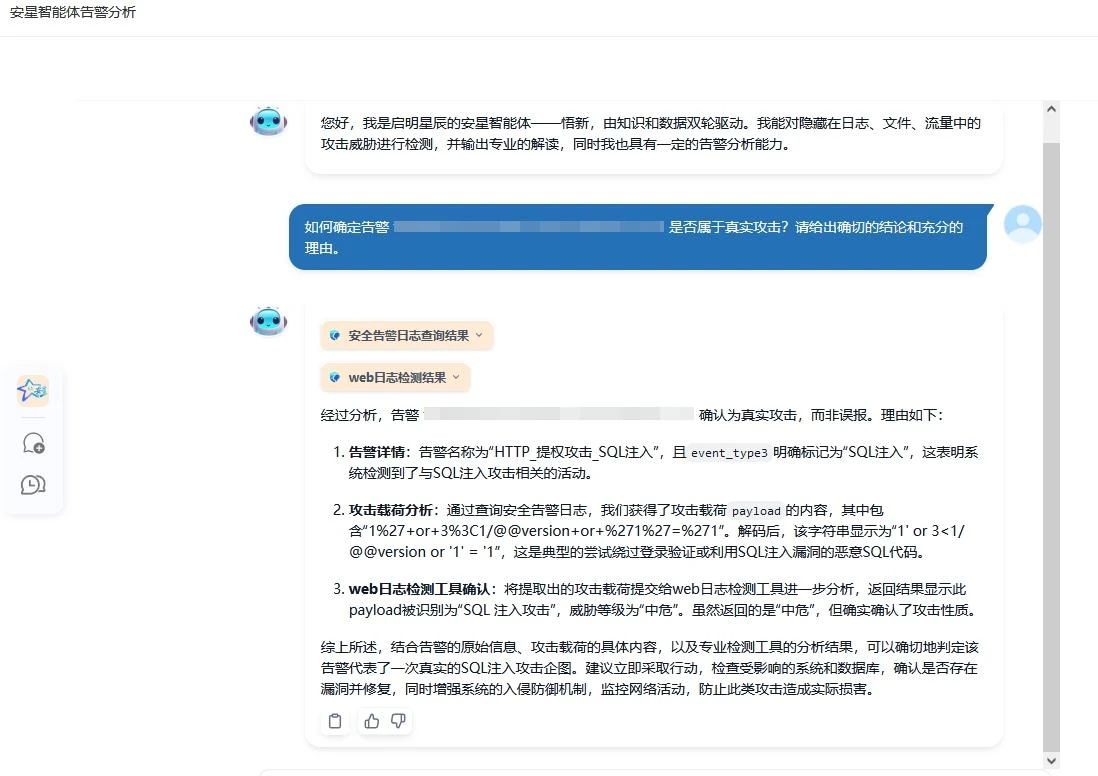This screenshot has width=1098, height=776.
Task: Click the globe icon on 安全告警日志查询结果 chip
Action: (x=334, y=335)
